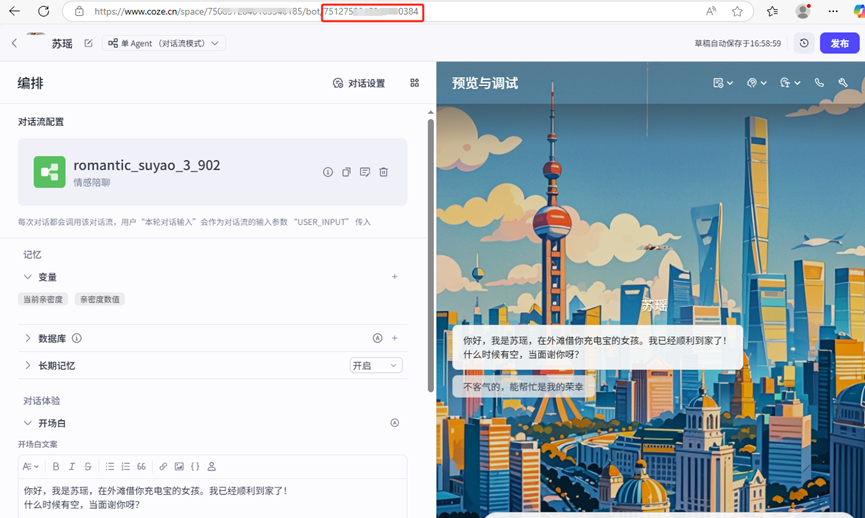Insert image in opening text editor
Viewport: 865px width, 518px height.
pyautogui.click(x=179, y=467)
